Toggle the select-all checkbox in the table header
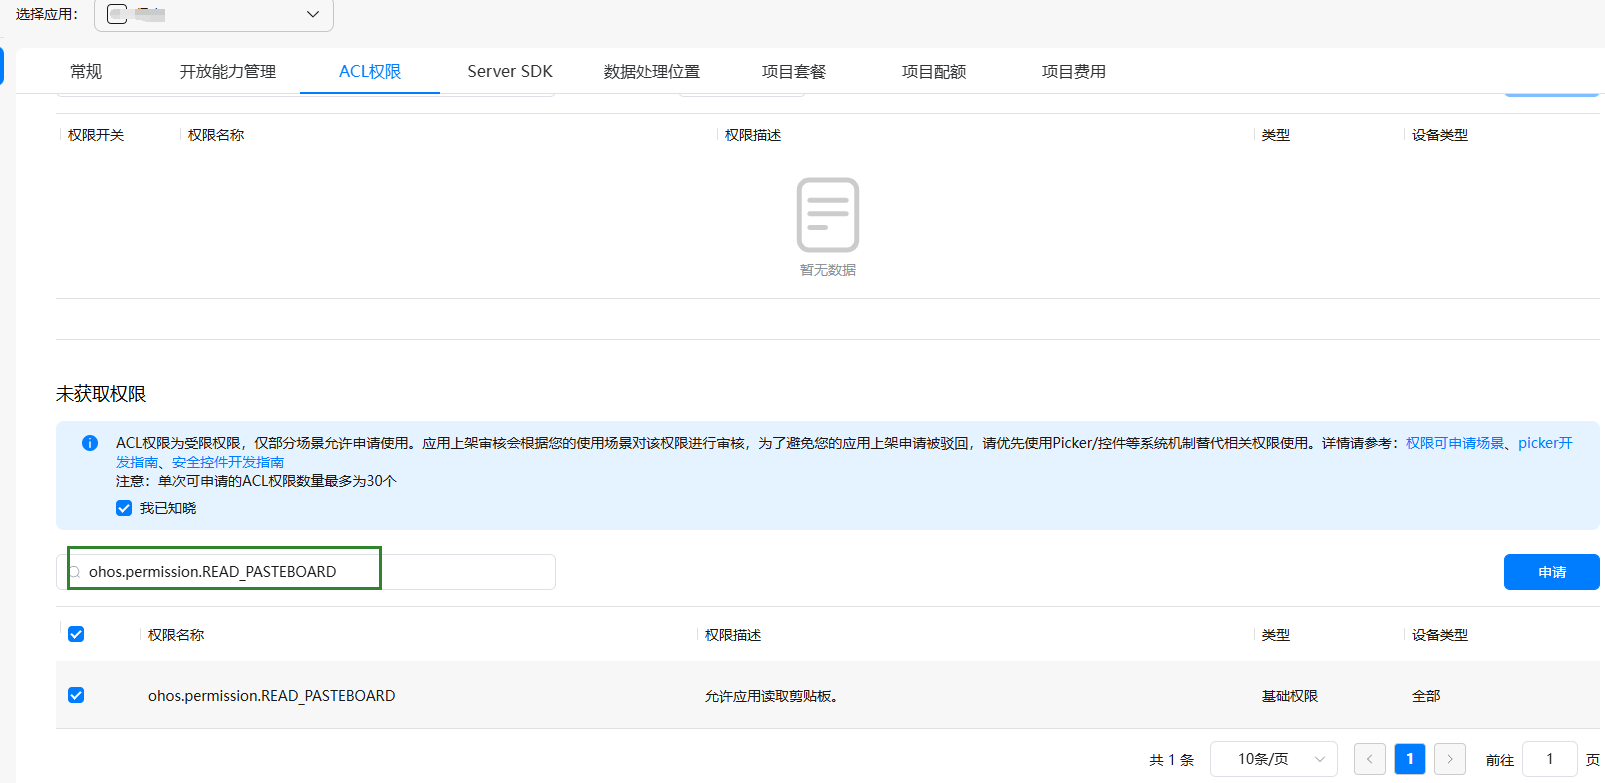The height and width of the screenshot is (783, 1605). point(76,634)
